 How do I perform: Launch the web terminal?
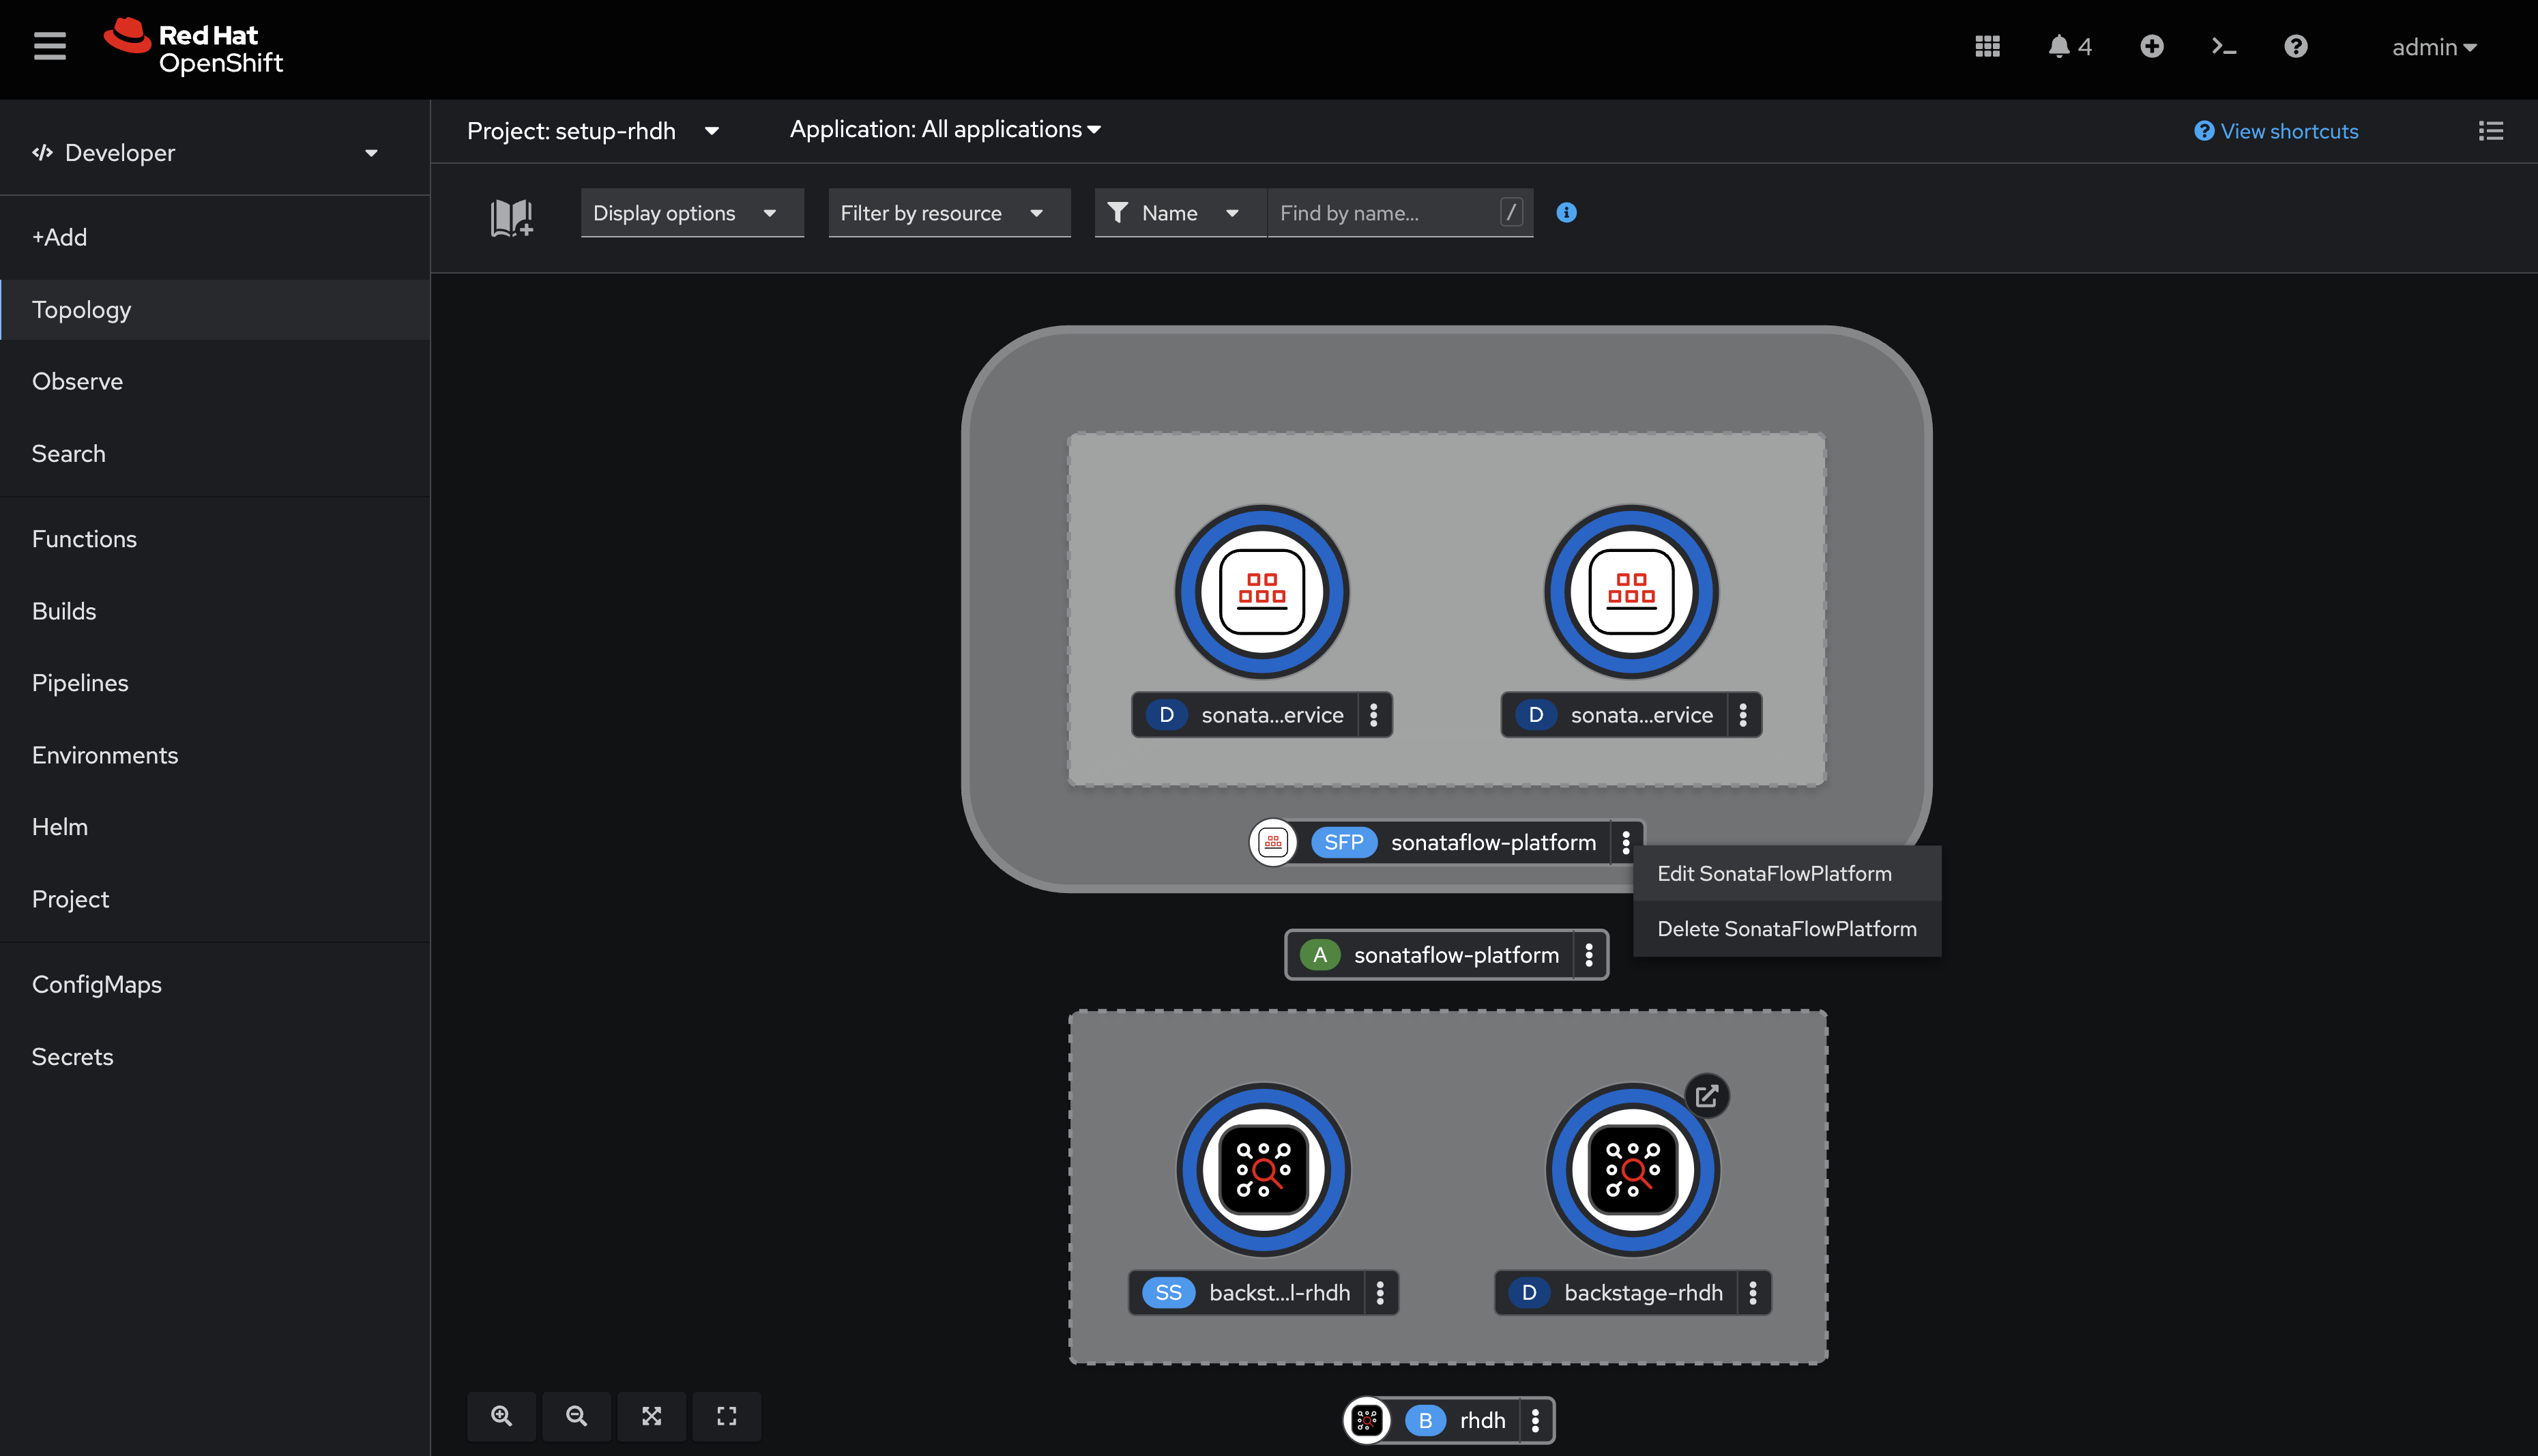point(2222,46)
